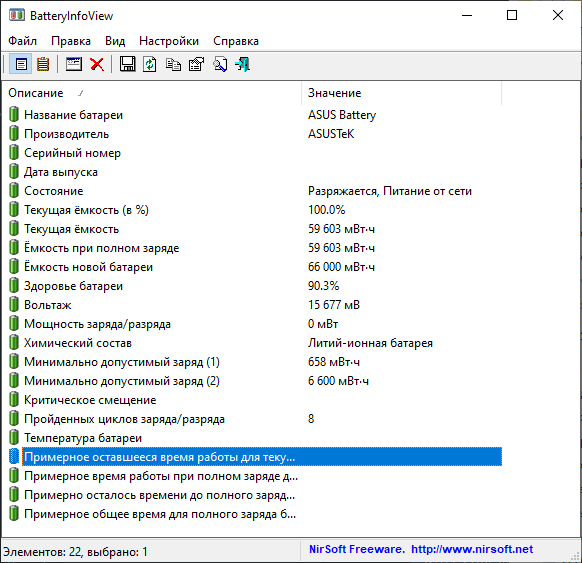Click the Find magnifier toolbar icon
This screenshot has height=563, width=582.
220,65
